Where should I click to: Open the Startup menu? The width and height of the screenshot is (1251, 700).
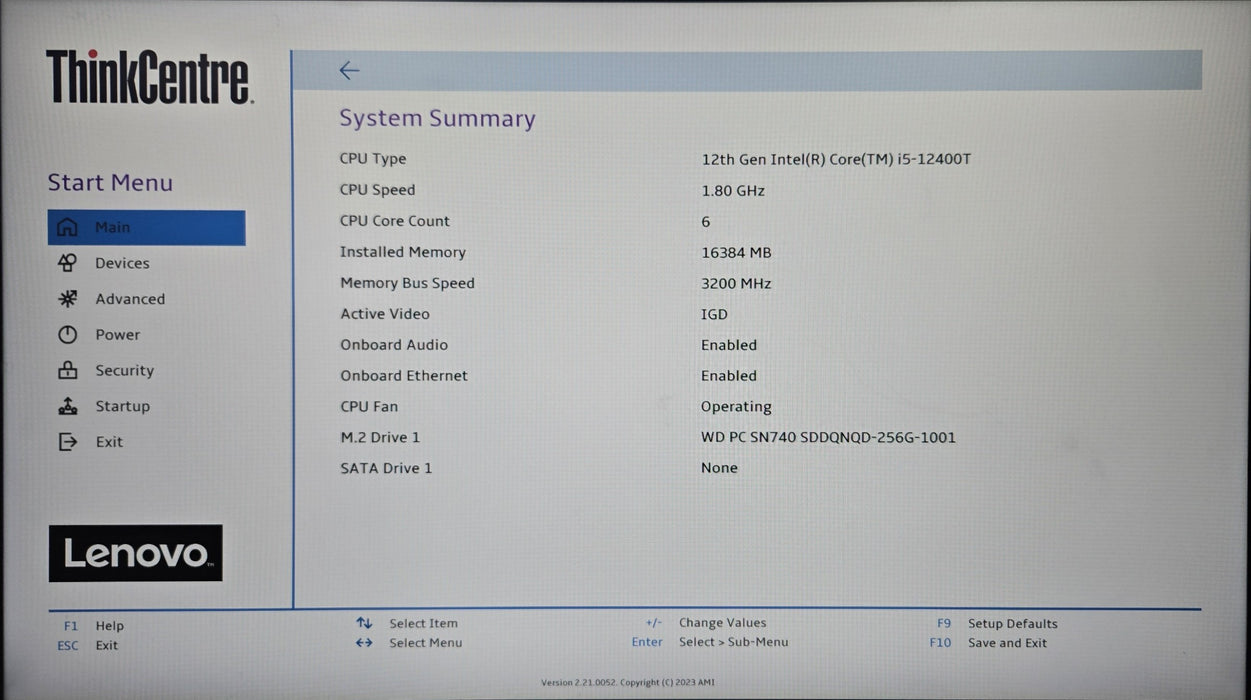tap(122, 406)
